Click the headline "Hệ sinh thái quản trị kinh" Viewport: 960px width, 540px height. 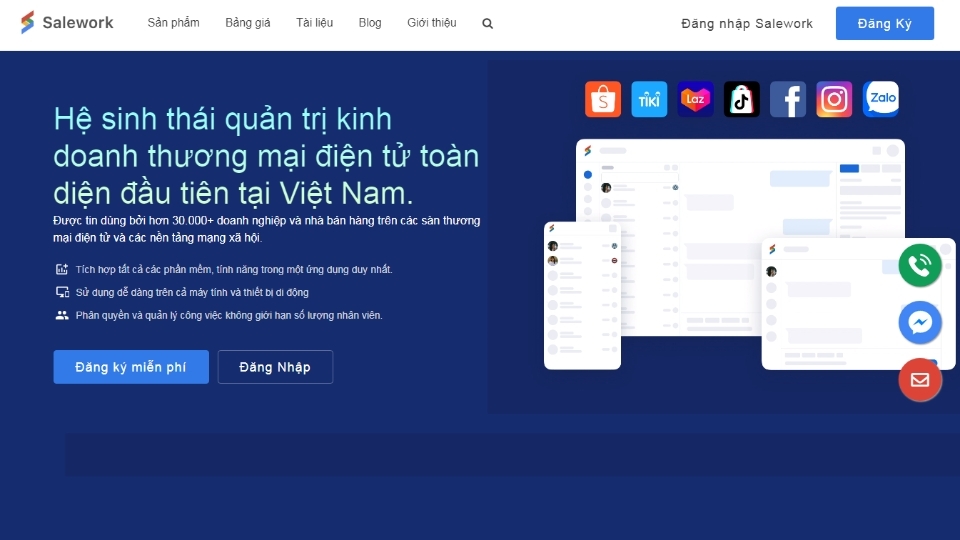tap(222, 119)
